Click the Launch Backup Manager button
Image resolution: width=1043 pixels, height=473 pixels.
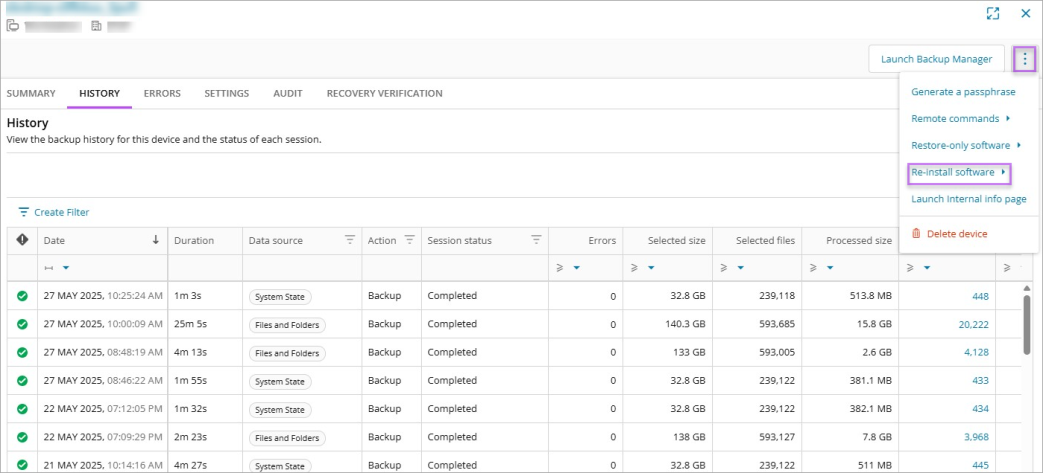936,59
